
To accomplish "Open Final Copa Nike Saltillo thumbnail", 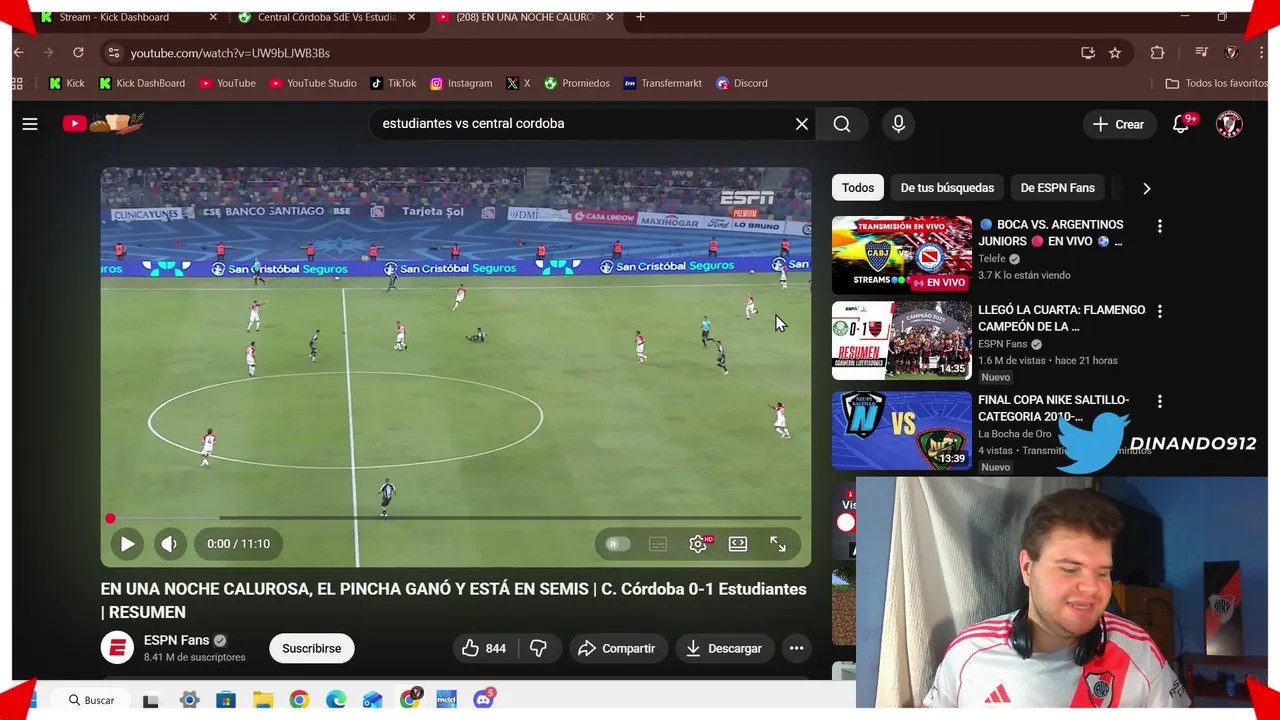I will pos(901,431).
